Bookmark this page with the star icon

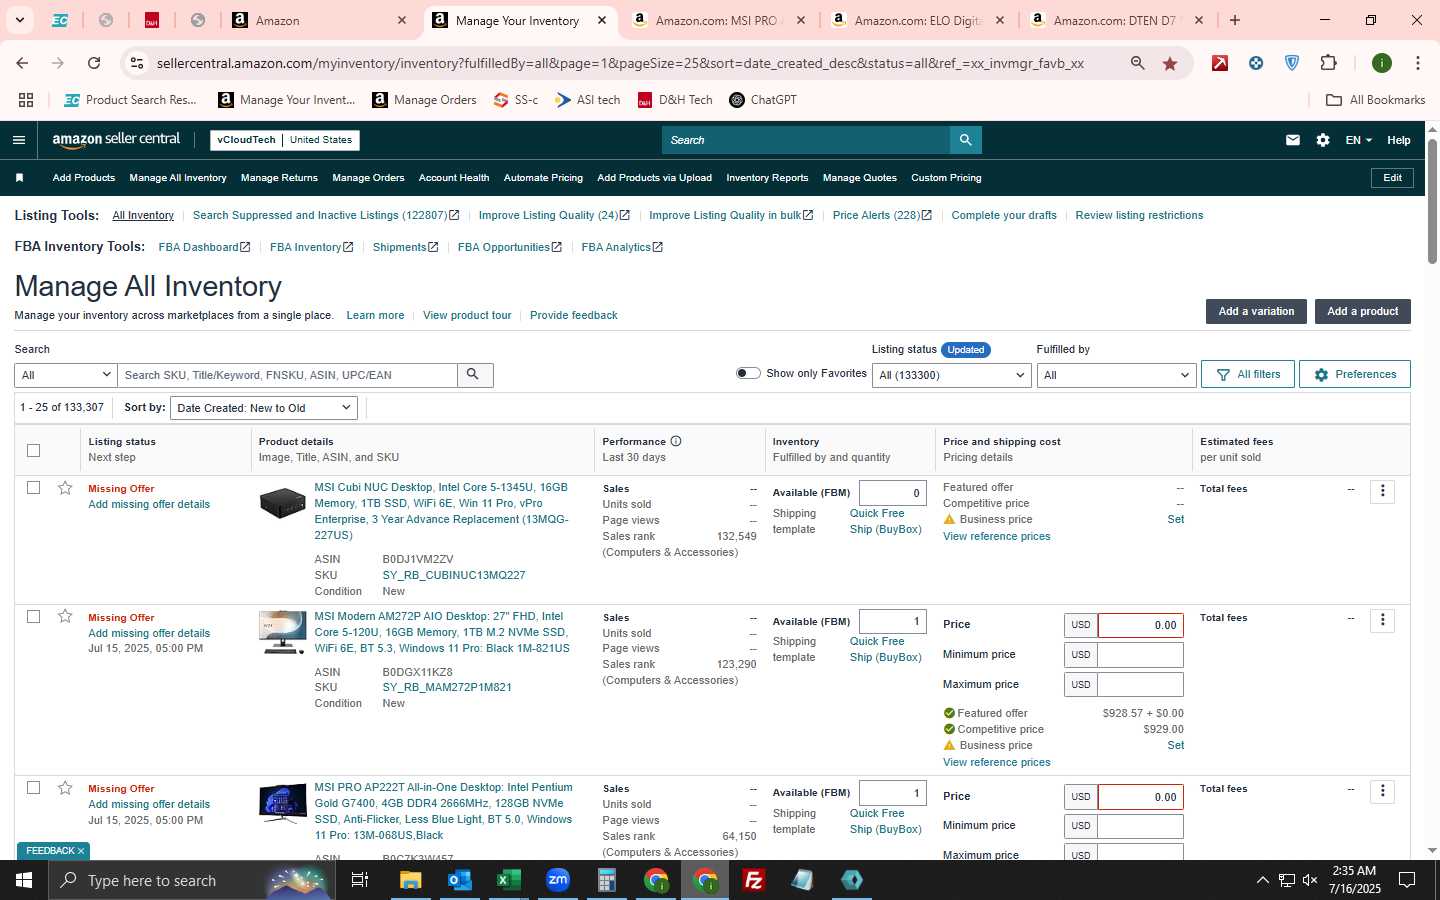[x=1170, y=63]
